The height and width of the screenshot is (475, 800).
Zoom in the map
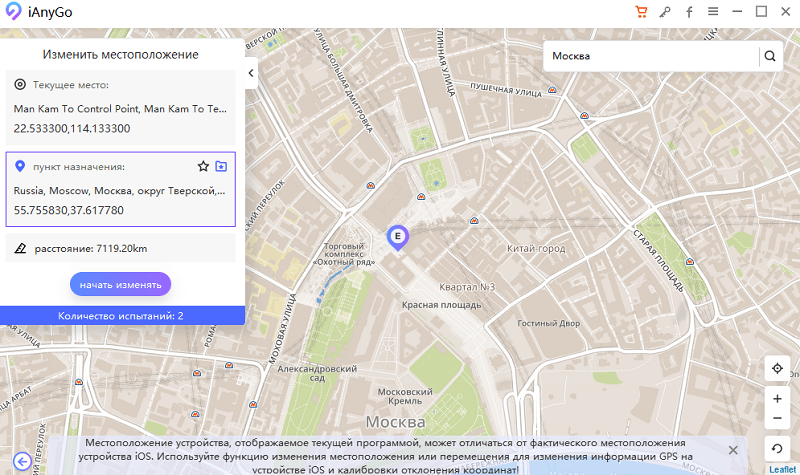click(777, 399)
